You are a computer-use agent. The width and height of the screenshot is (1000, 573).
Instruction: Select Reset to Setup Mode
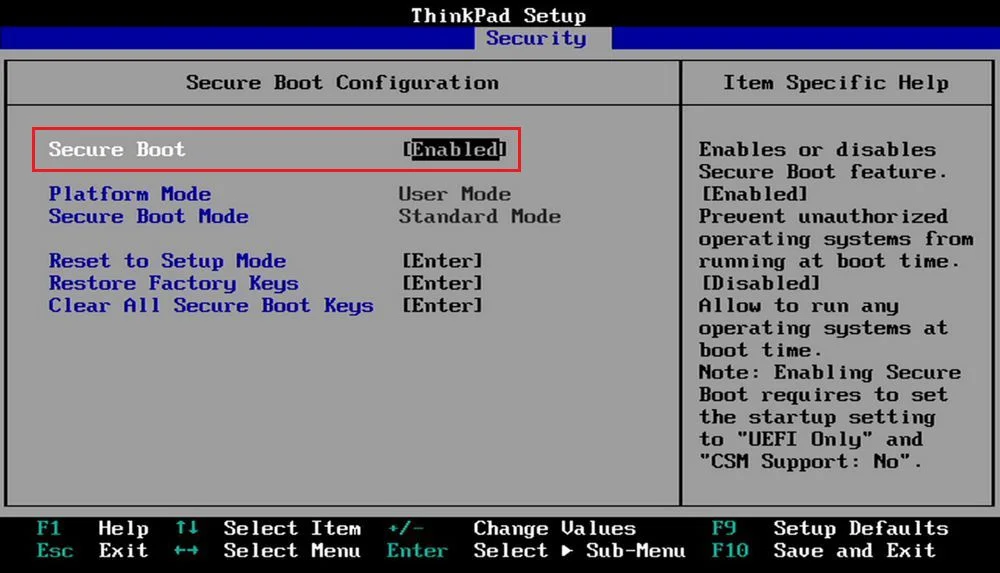(x=167, y=261)
